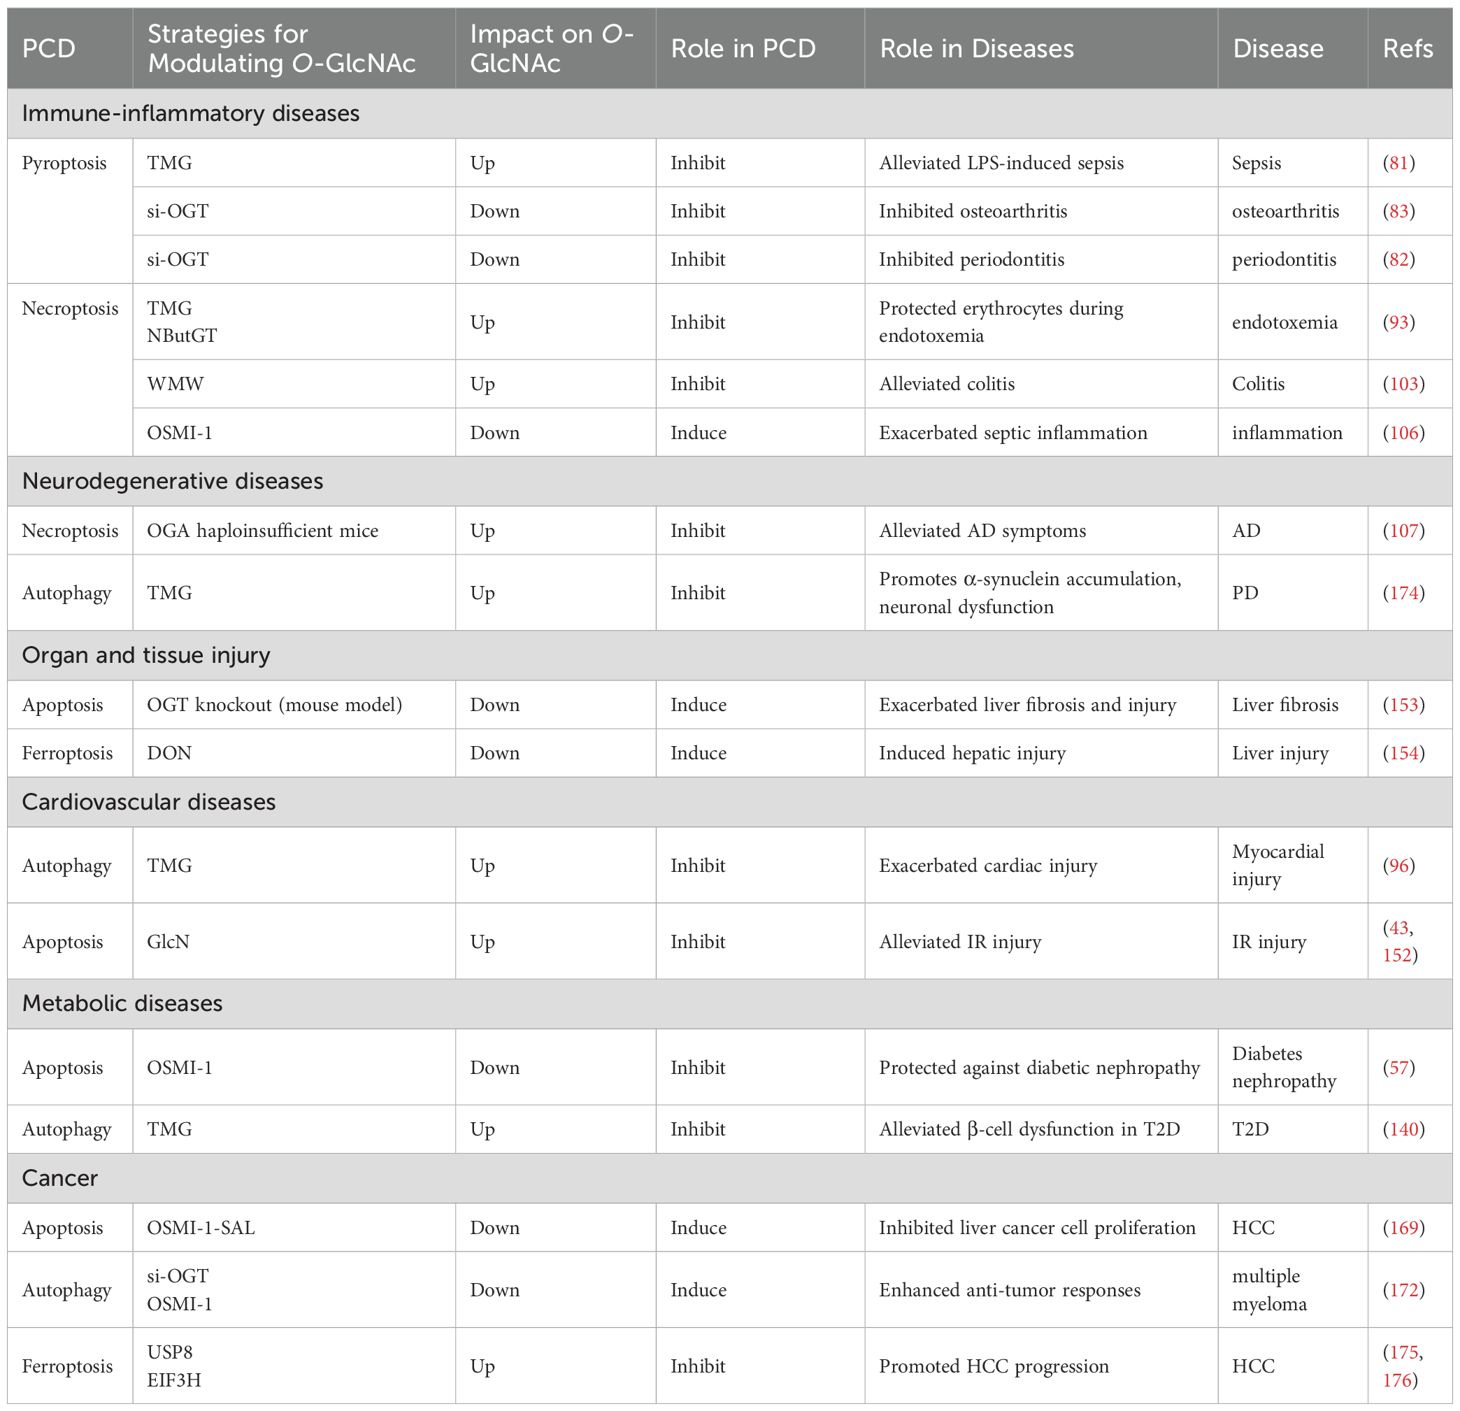The width and height of the screenshot is (1460, 1411).
Task: Follow reference 93 in endotoxemia row
Action: coord(1399,322)
